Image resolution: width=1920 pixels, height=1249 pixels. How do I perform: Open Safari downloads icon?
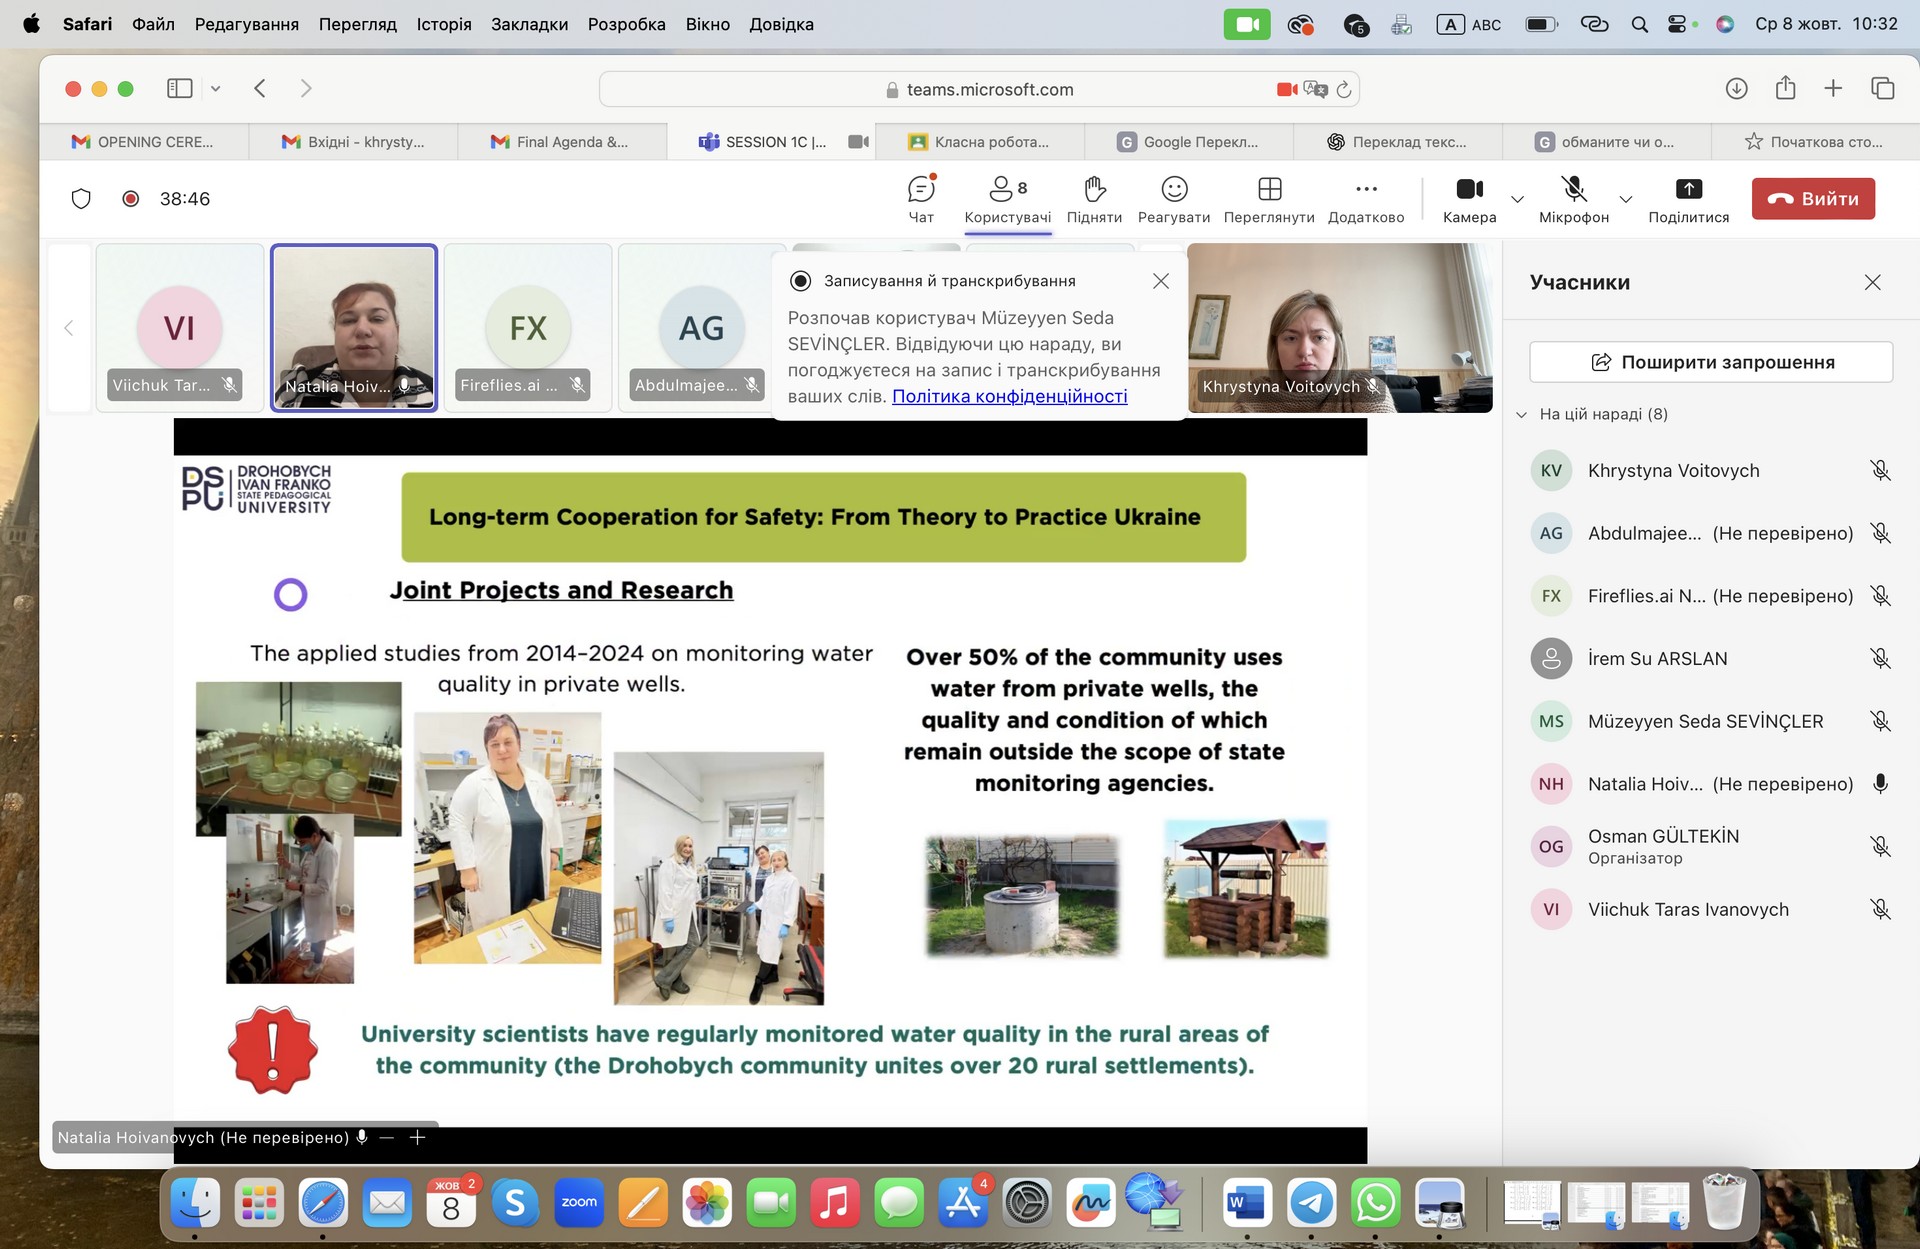[x=1736, y=89]
